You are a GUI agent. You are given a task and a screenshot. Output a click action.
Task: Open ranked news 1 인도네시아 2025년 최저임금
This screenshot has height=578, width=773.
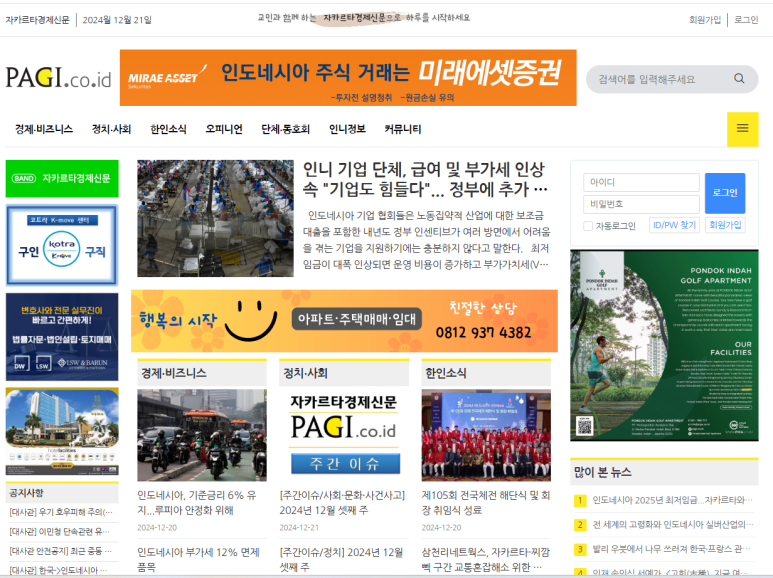(672, 500)
